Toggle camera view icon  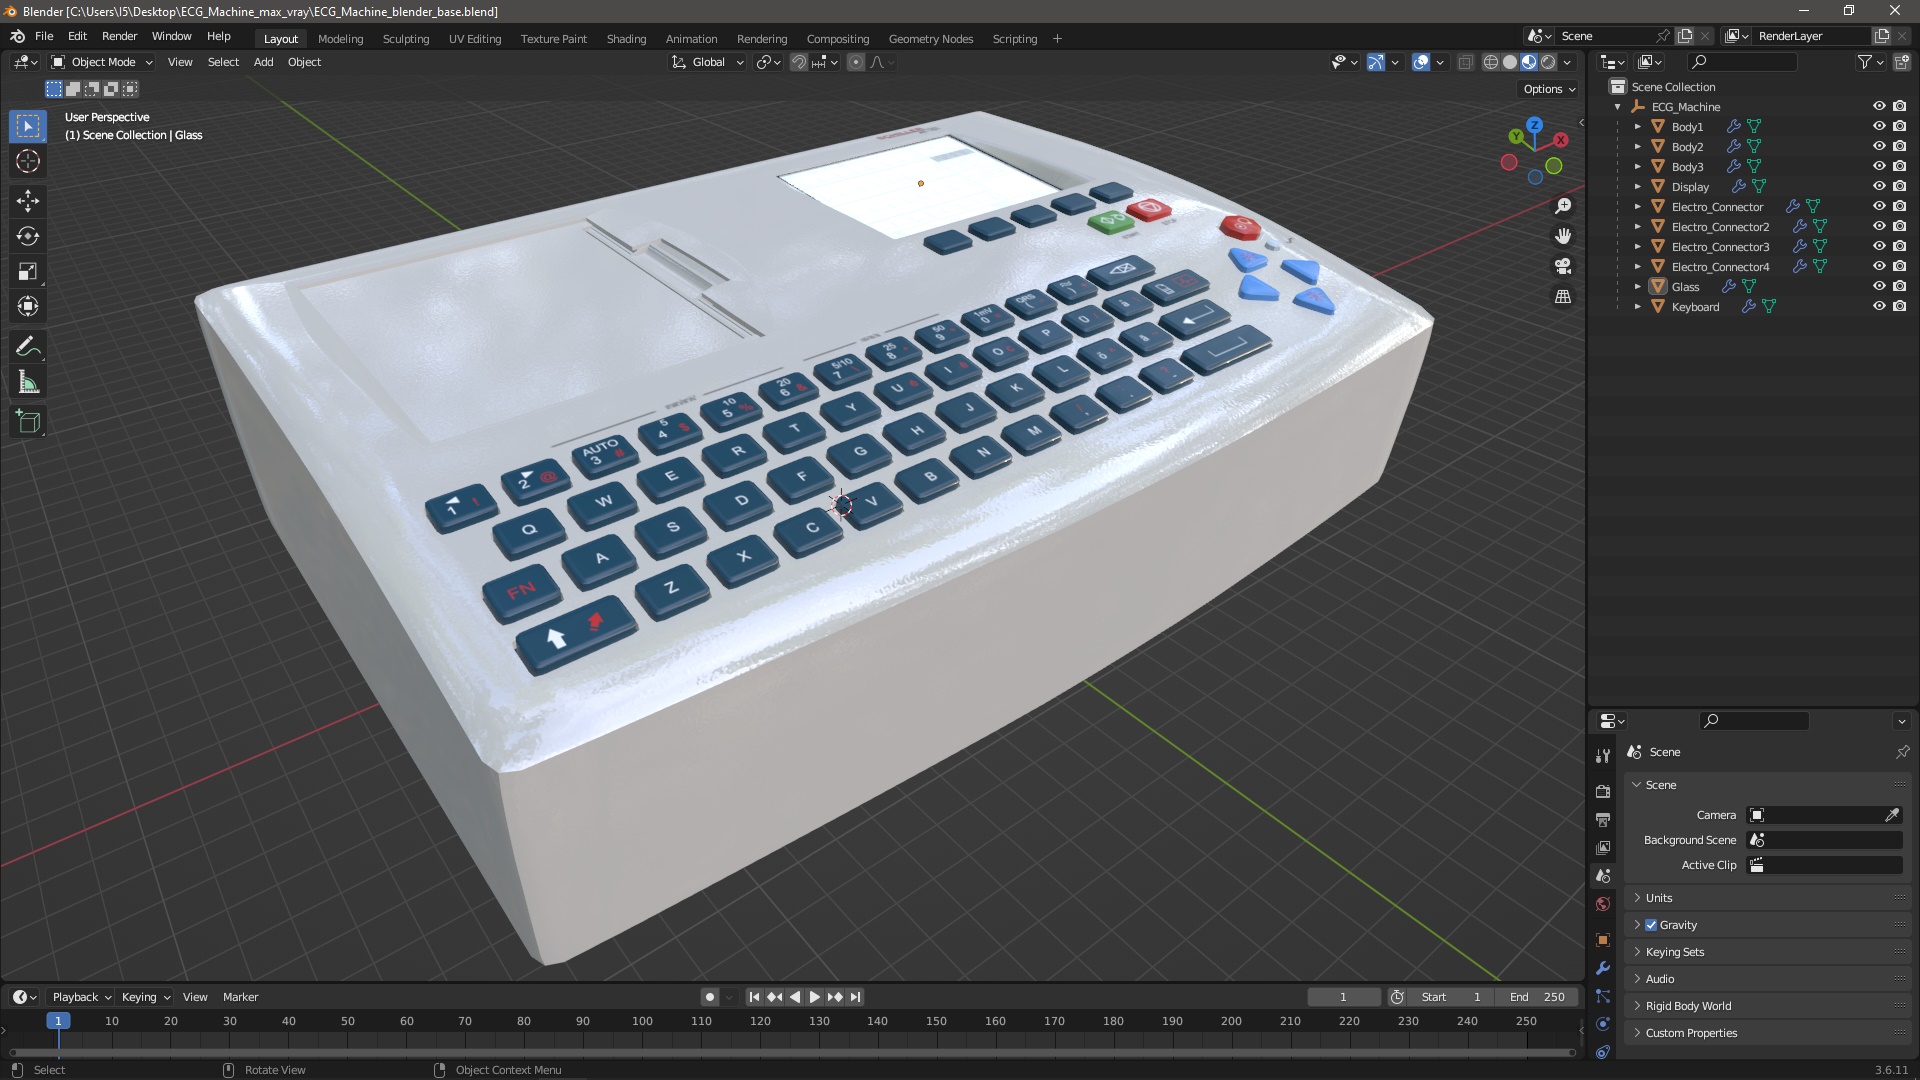click(1563, 266)
